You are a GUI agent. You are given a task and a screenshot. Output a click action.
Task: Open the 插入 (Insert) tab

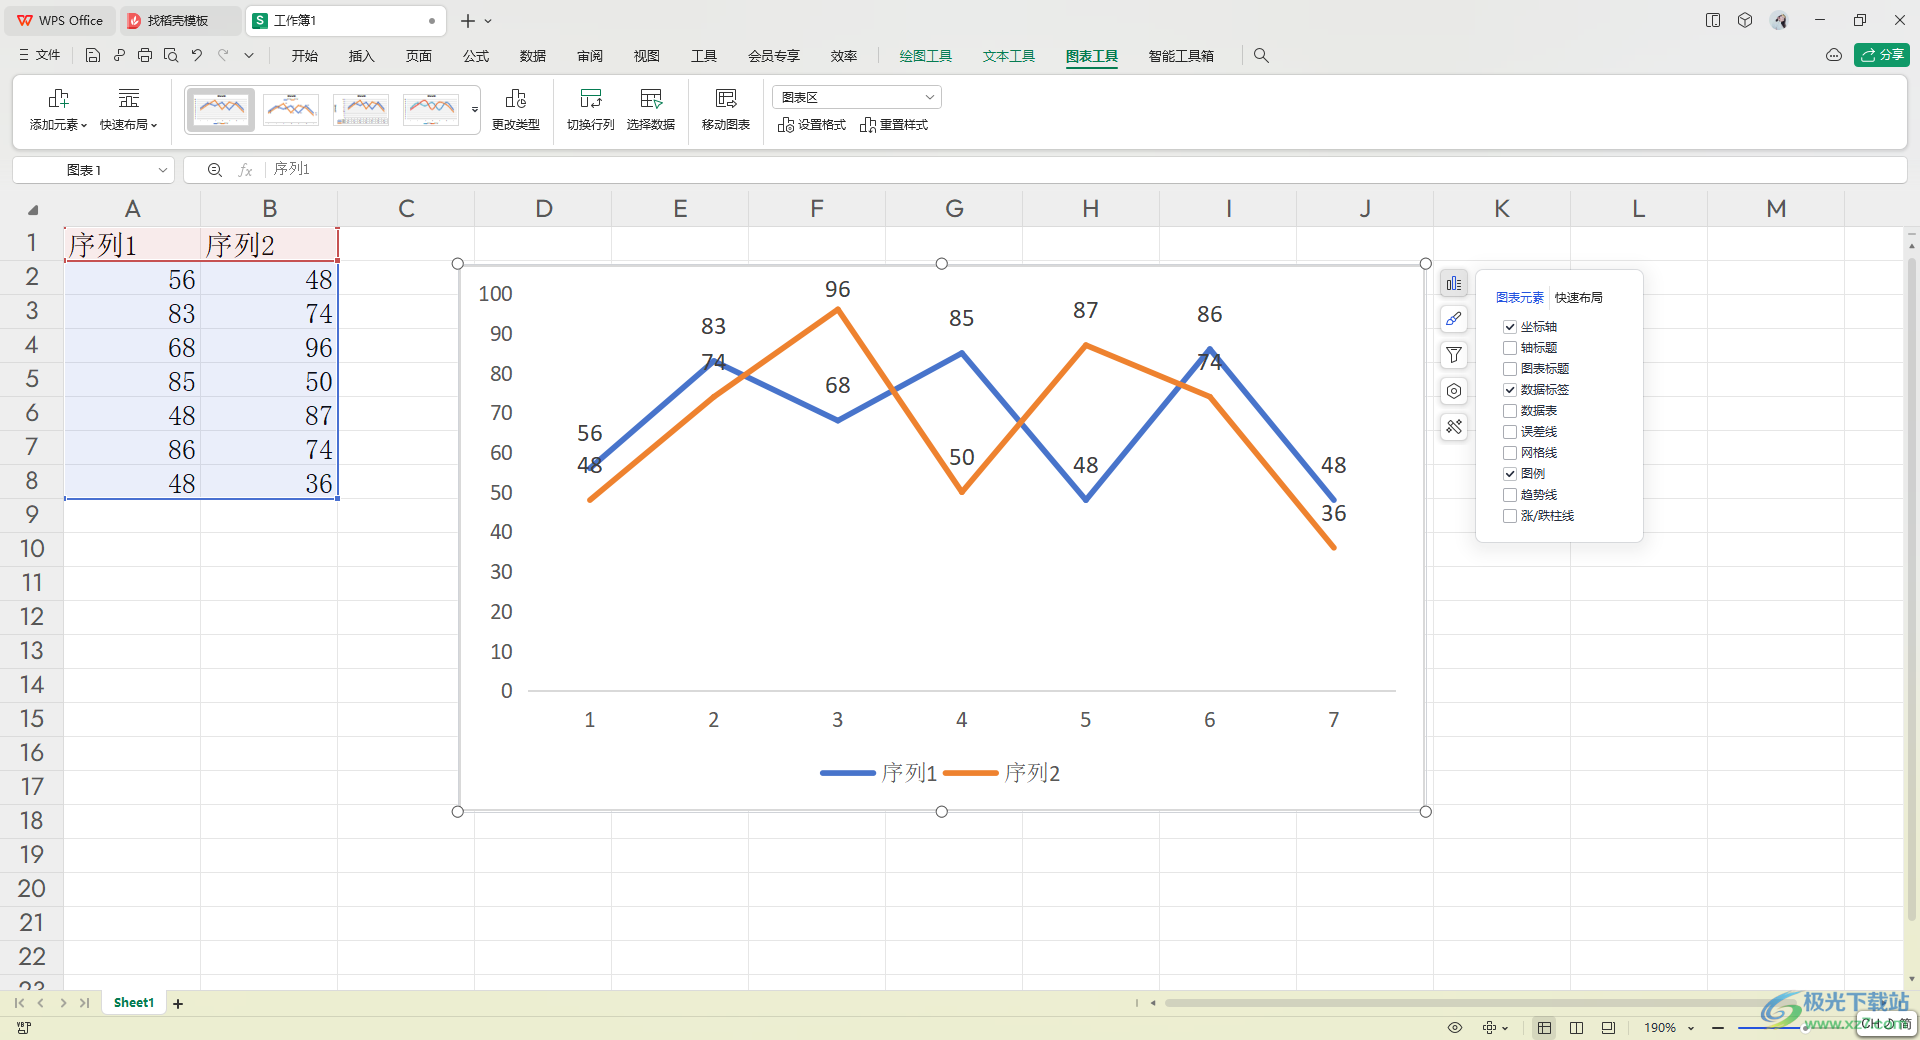361,56
